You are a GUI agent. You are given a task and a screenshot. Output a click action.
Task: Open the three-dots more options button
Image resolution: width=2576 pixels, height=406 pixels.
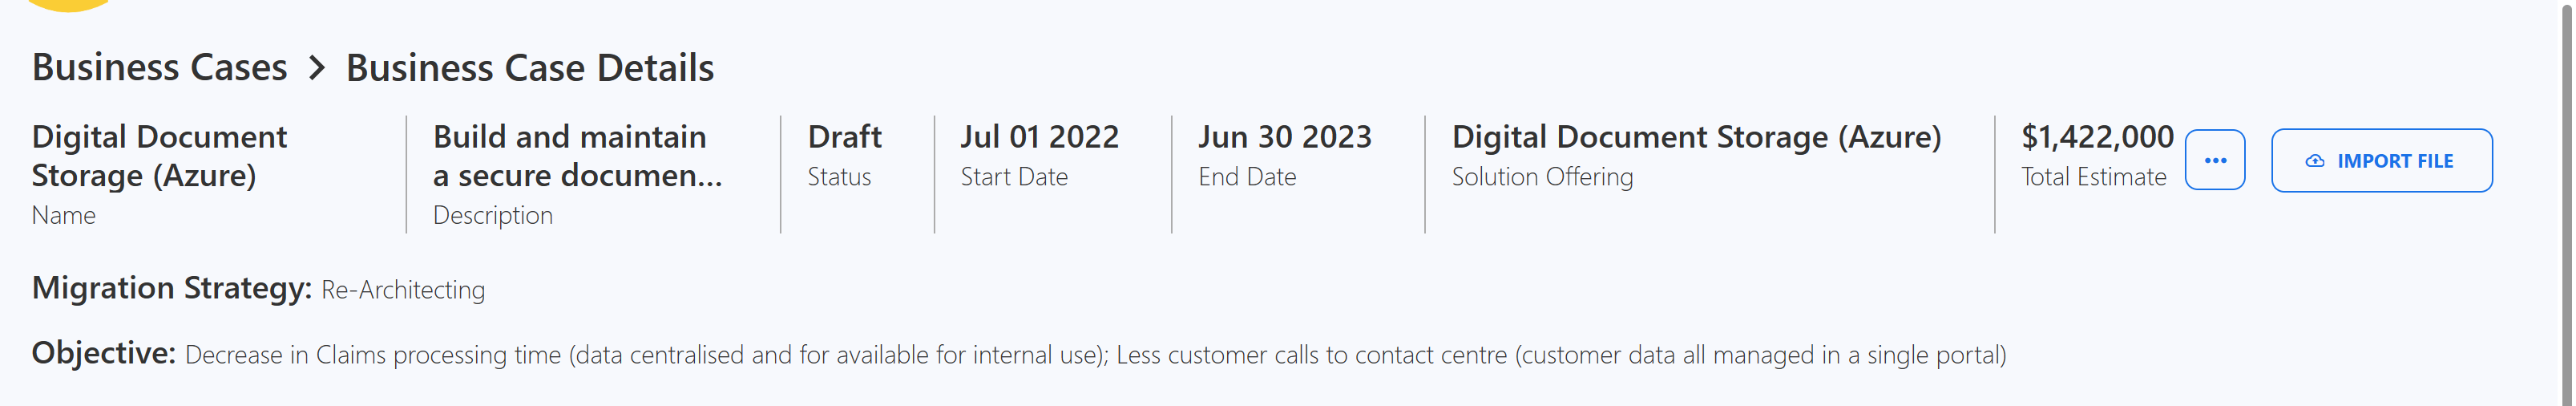coord(2214,160)
